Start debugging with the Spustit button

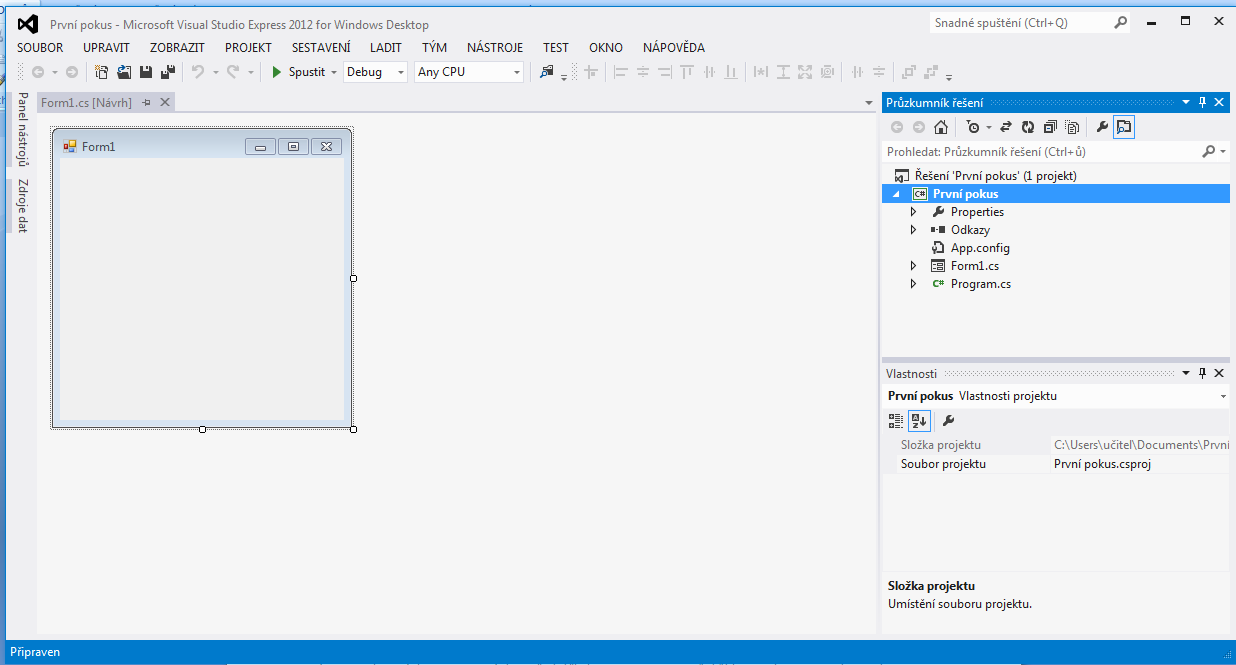pyautogui.click(x=298, y=72)
